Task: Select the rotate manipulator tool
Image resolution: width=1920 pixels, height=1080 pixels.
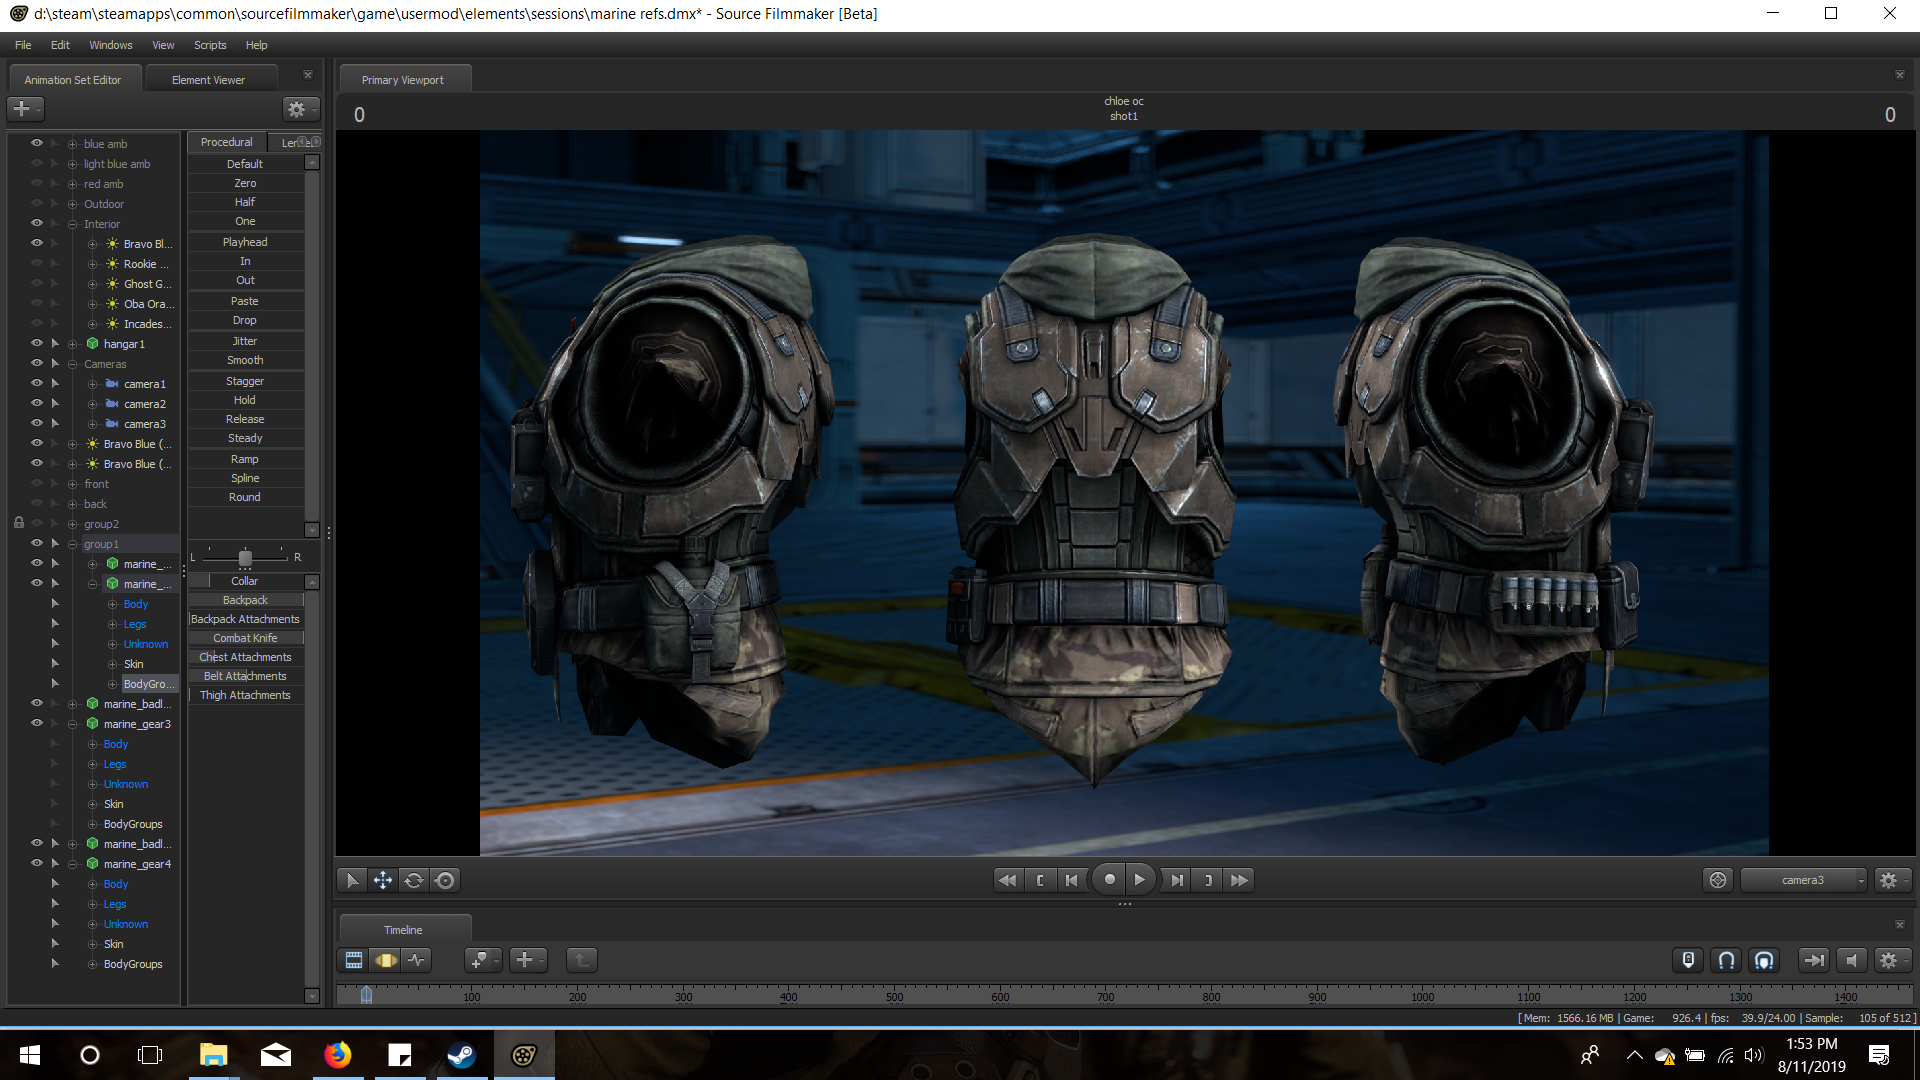Action: click(413, 880)
